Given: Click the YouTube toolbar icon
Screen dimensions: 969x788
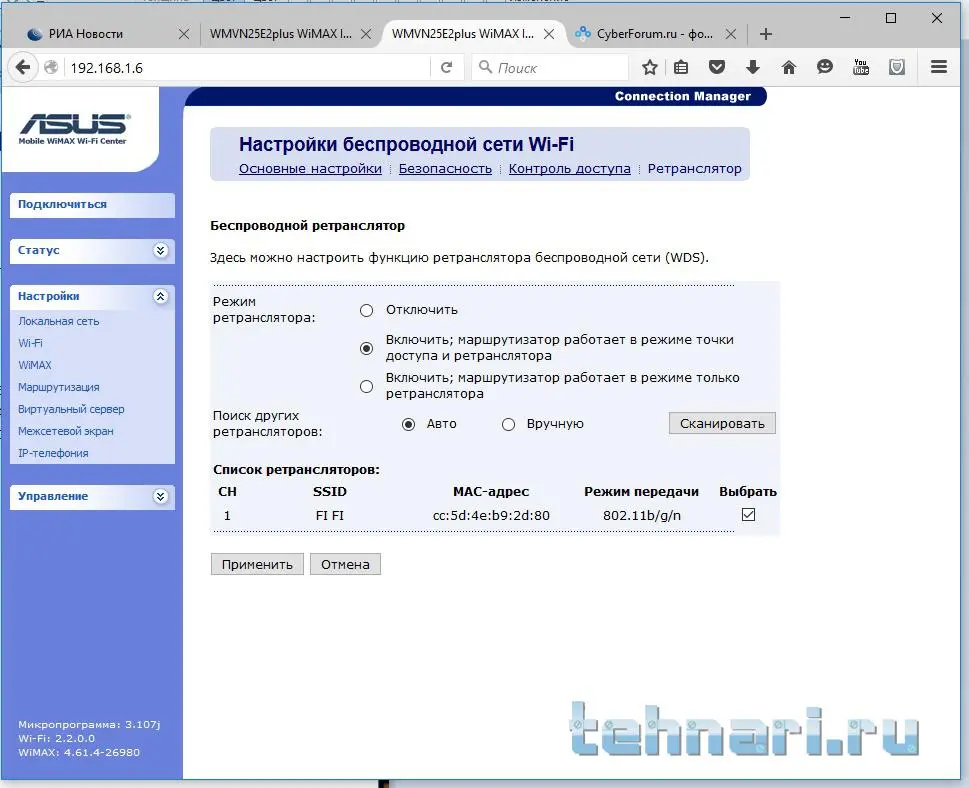Looking at the screenshot, I should coord(861,67).
